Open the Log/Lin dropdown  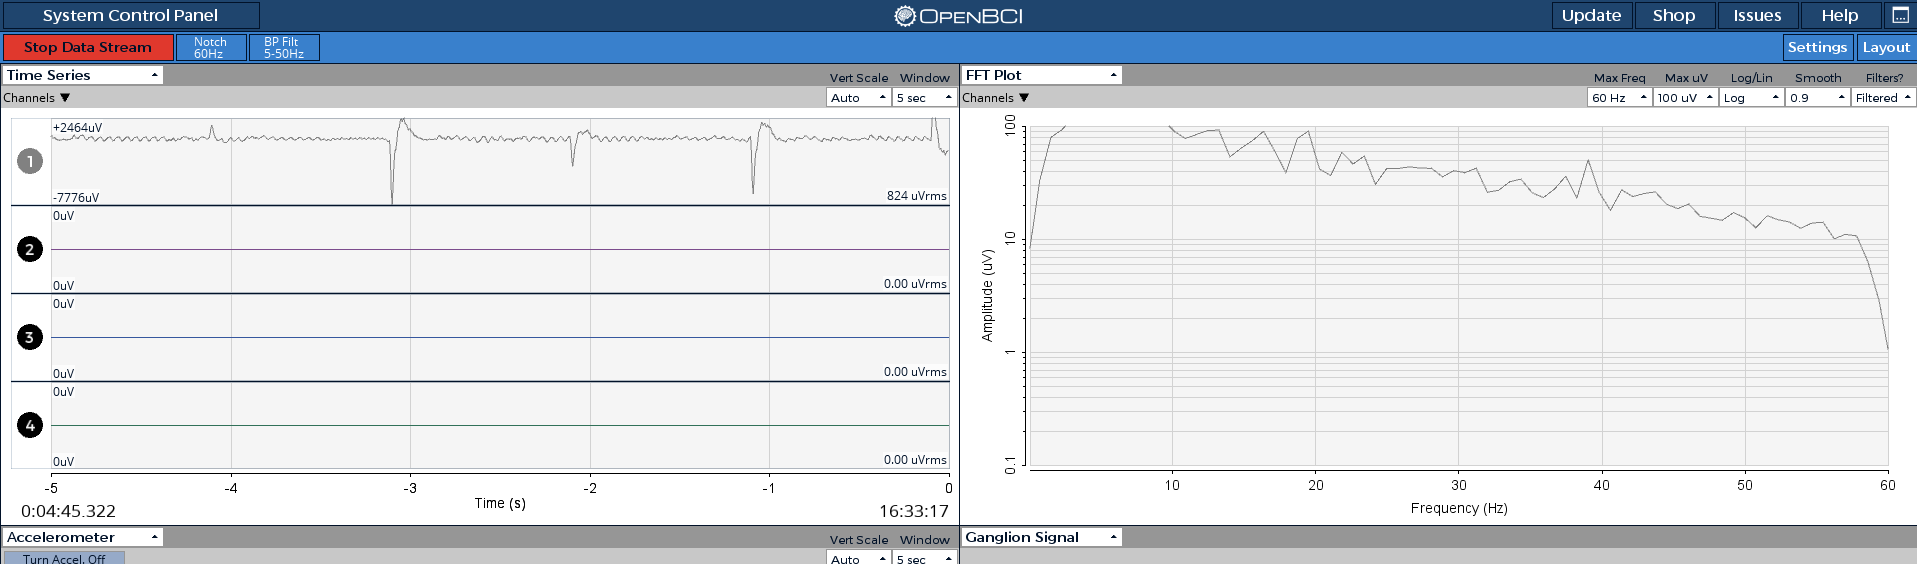(x=1752, y=98)
